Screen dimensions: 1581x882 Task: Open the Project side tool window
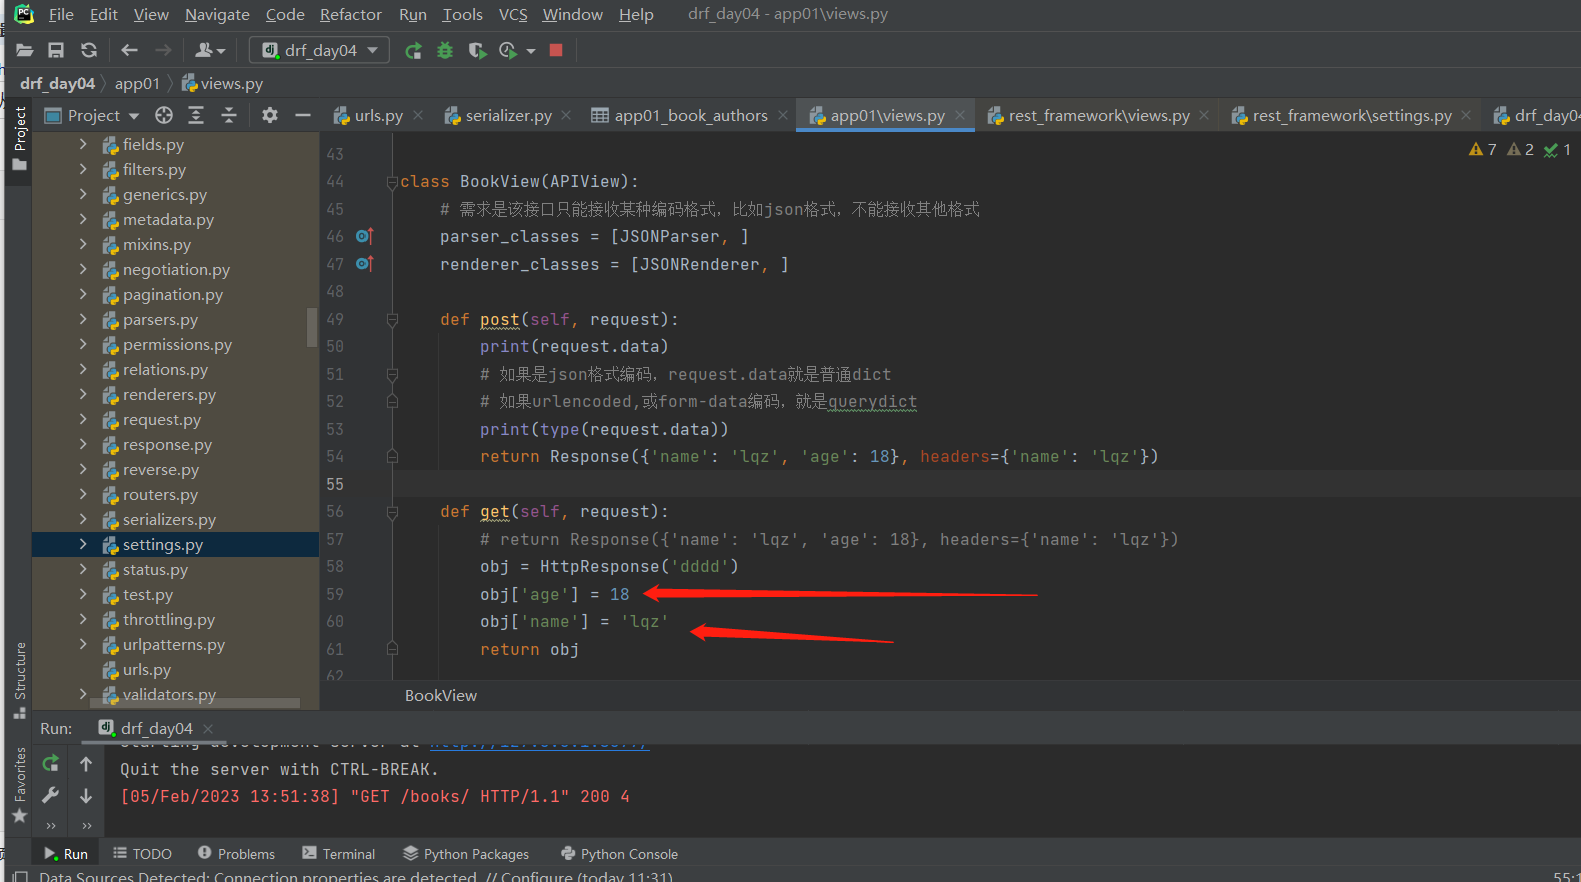point(19,139)
